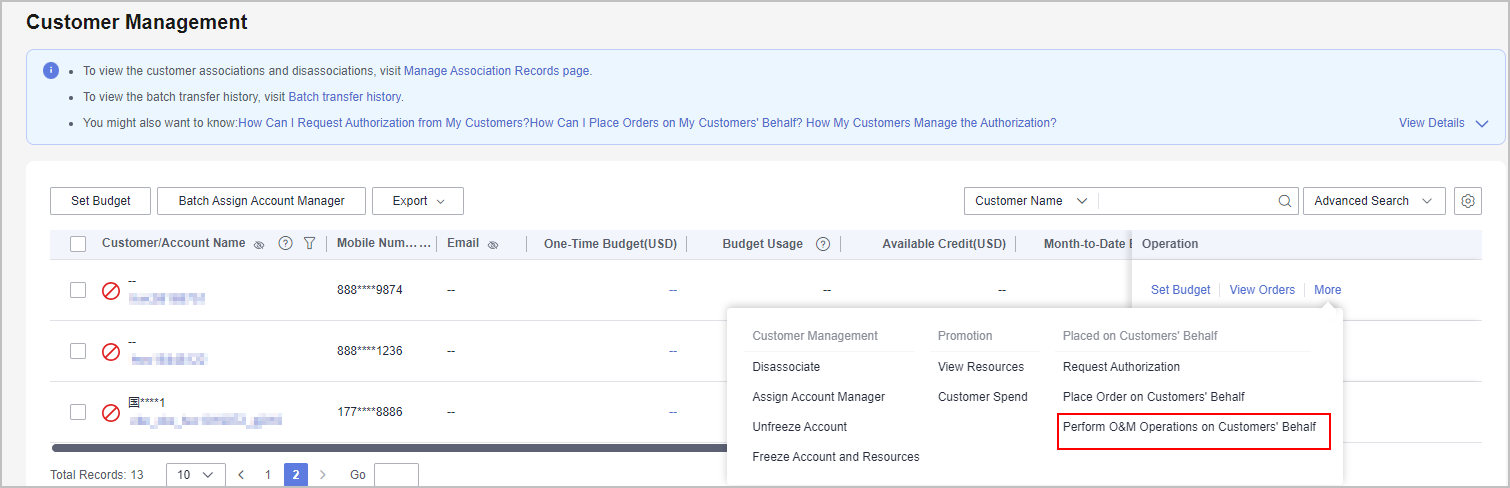Open the Export dropdown
1510x488 pixels.
(417, 201)
